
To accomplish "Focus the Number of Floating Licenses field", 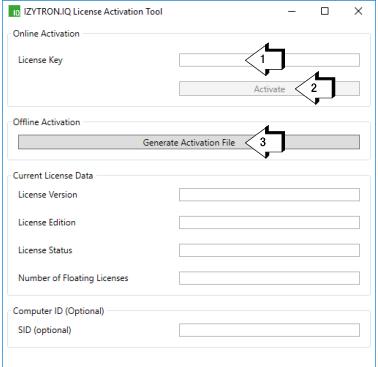I will tap(269, 278).
